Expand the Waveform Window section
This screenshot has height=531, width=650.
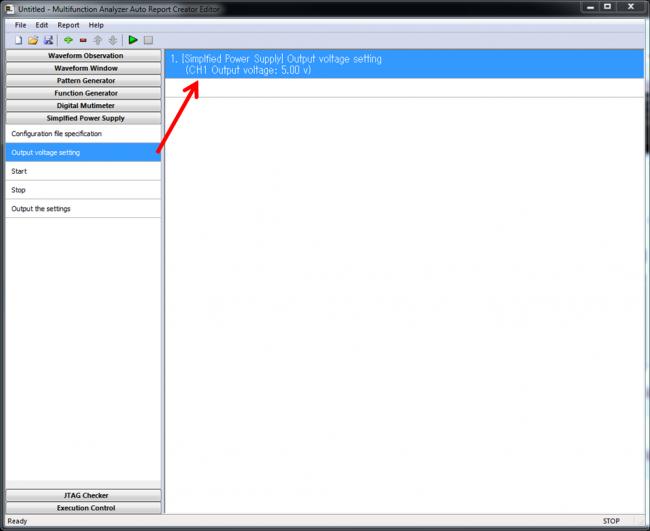coord(84,68)
